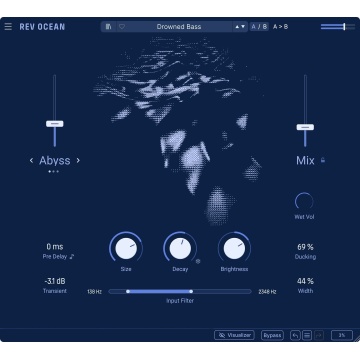Toggle the Visualizer button
The width and height of the screenshot is (360, 360).
234,335
